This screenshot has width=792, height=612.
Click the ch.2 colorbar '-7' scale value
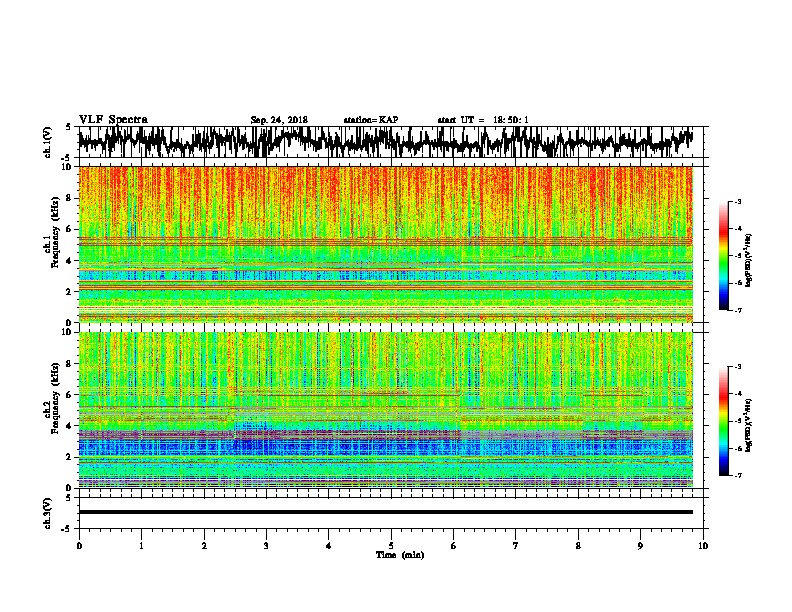738,475
